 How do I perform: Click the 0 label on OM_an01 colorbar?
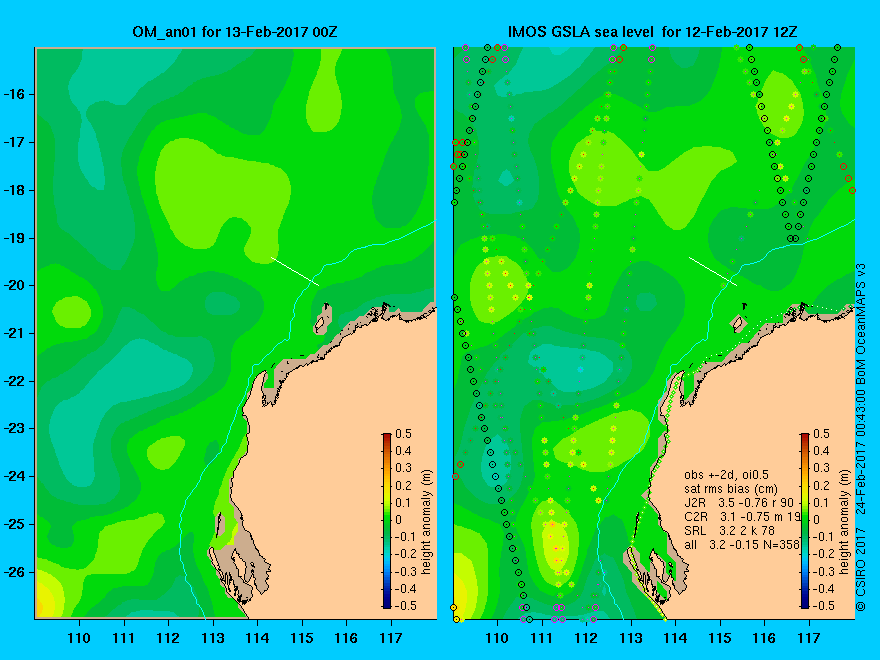(x=398, y=520)
